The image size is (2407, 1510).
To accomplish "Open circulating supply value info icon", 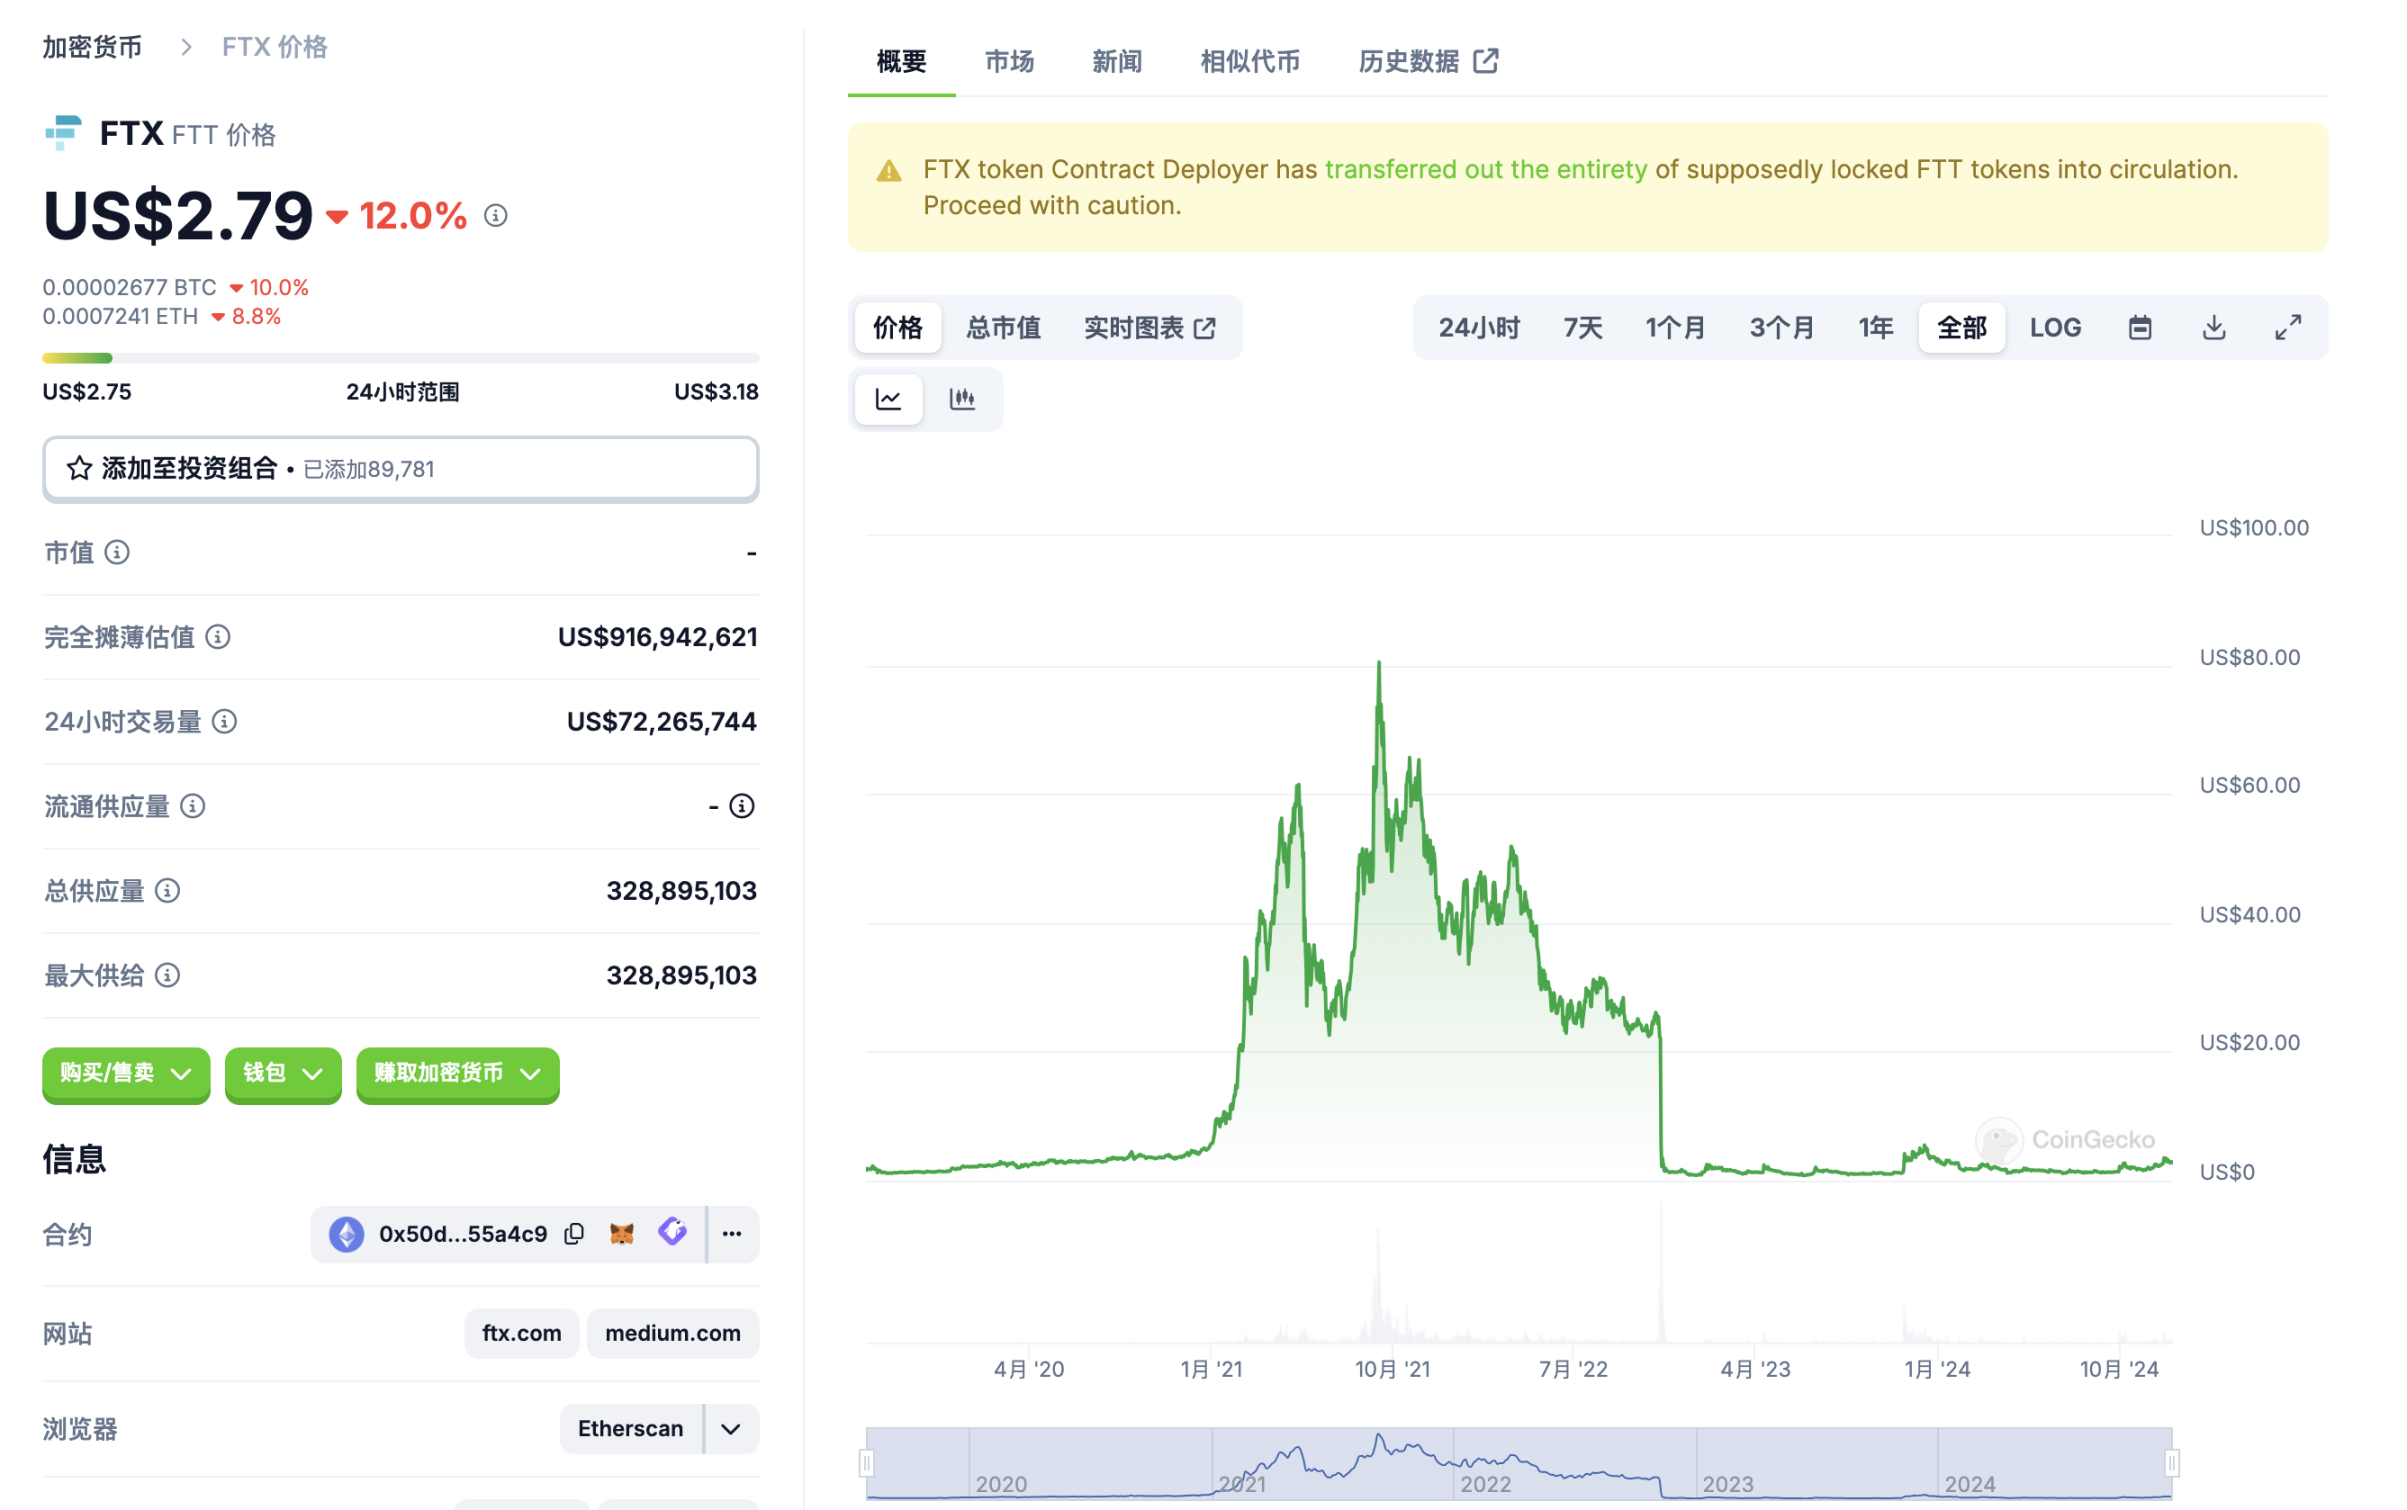I will tap(742, 806).
